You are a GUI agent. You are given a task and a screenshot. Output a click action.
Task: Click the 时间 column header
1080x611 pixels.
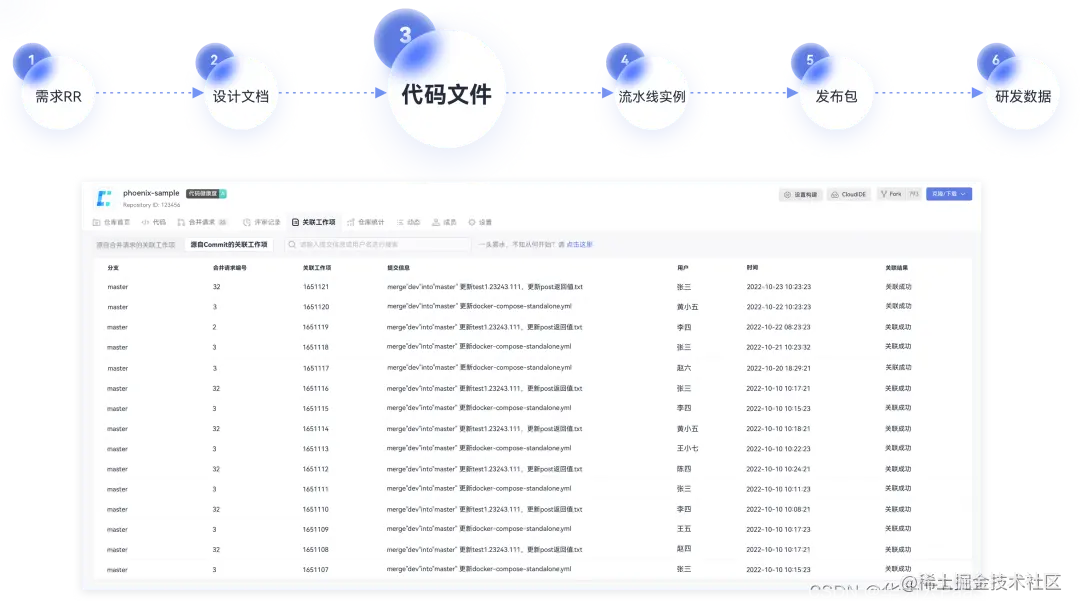pyautogui.click(x=752, y=268)
